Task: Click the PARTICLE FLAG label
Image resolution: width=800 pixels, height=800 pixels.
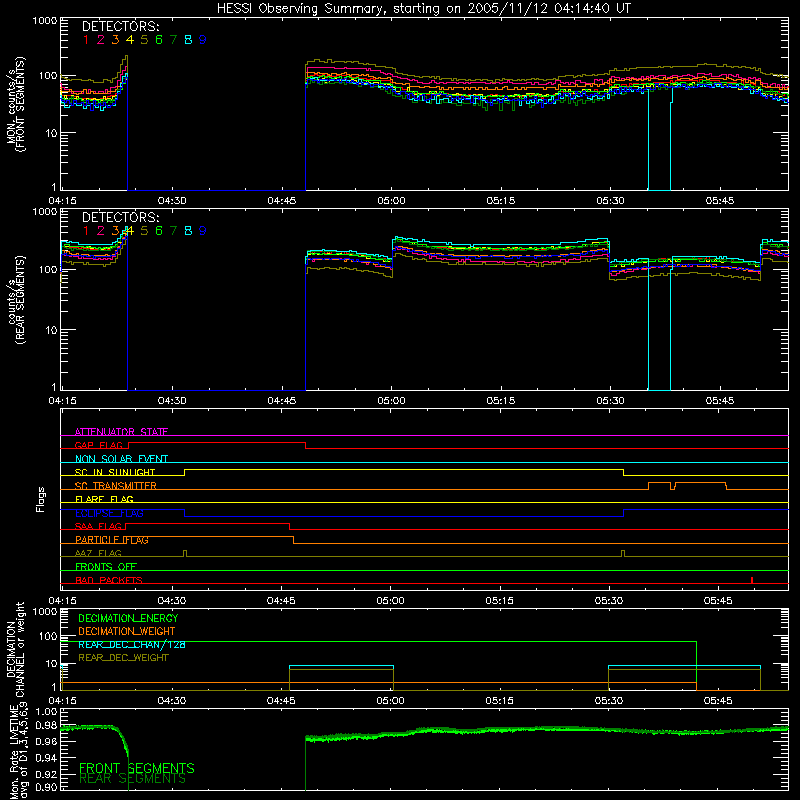Action: pos(112,540)
